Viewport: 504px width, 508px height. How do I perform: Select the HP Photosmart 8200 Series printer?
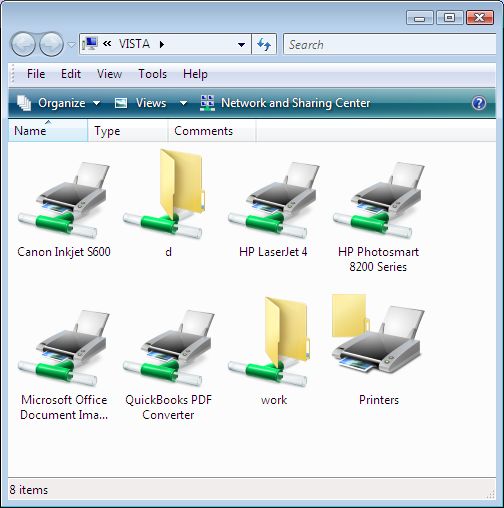pyautogui.click(x=378, y=200)
